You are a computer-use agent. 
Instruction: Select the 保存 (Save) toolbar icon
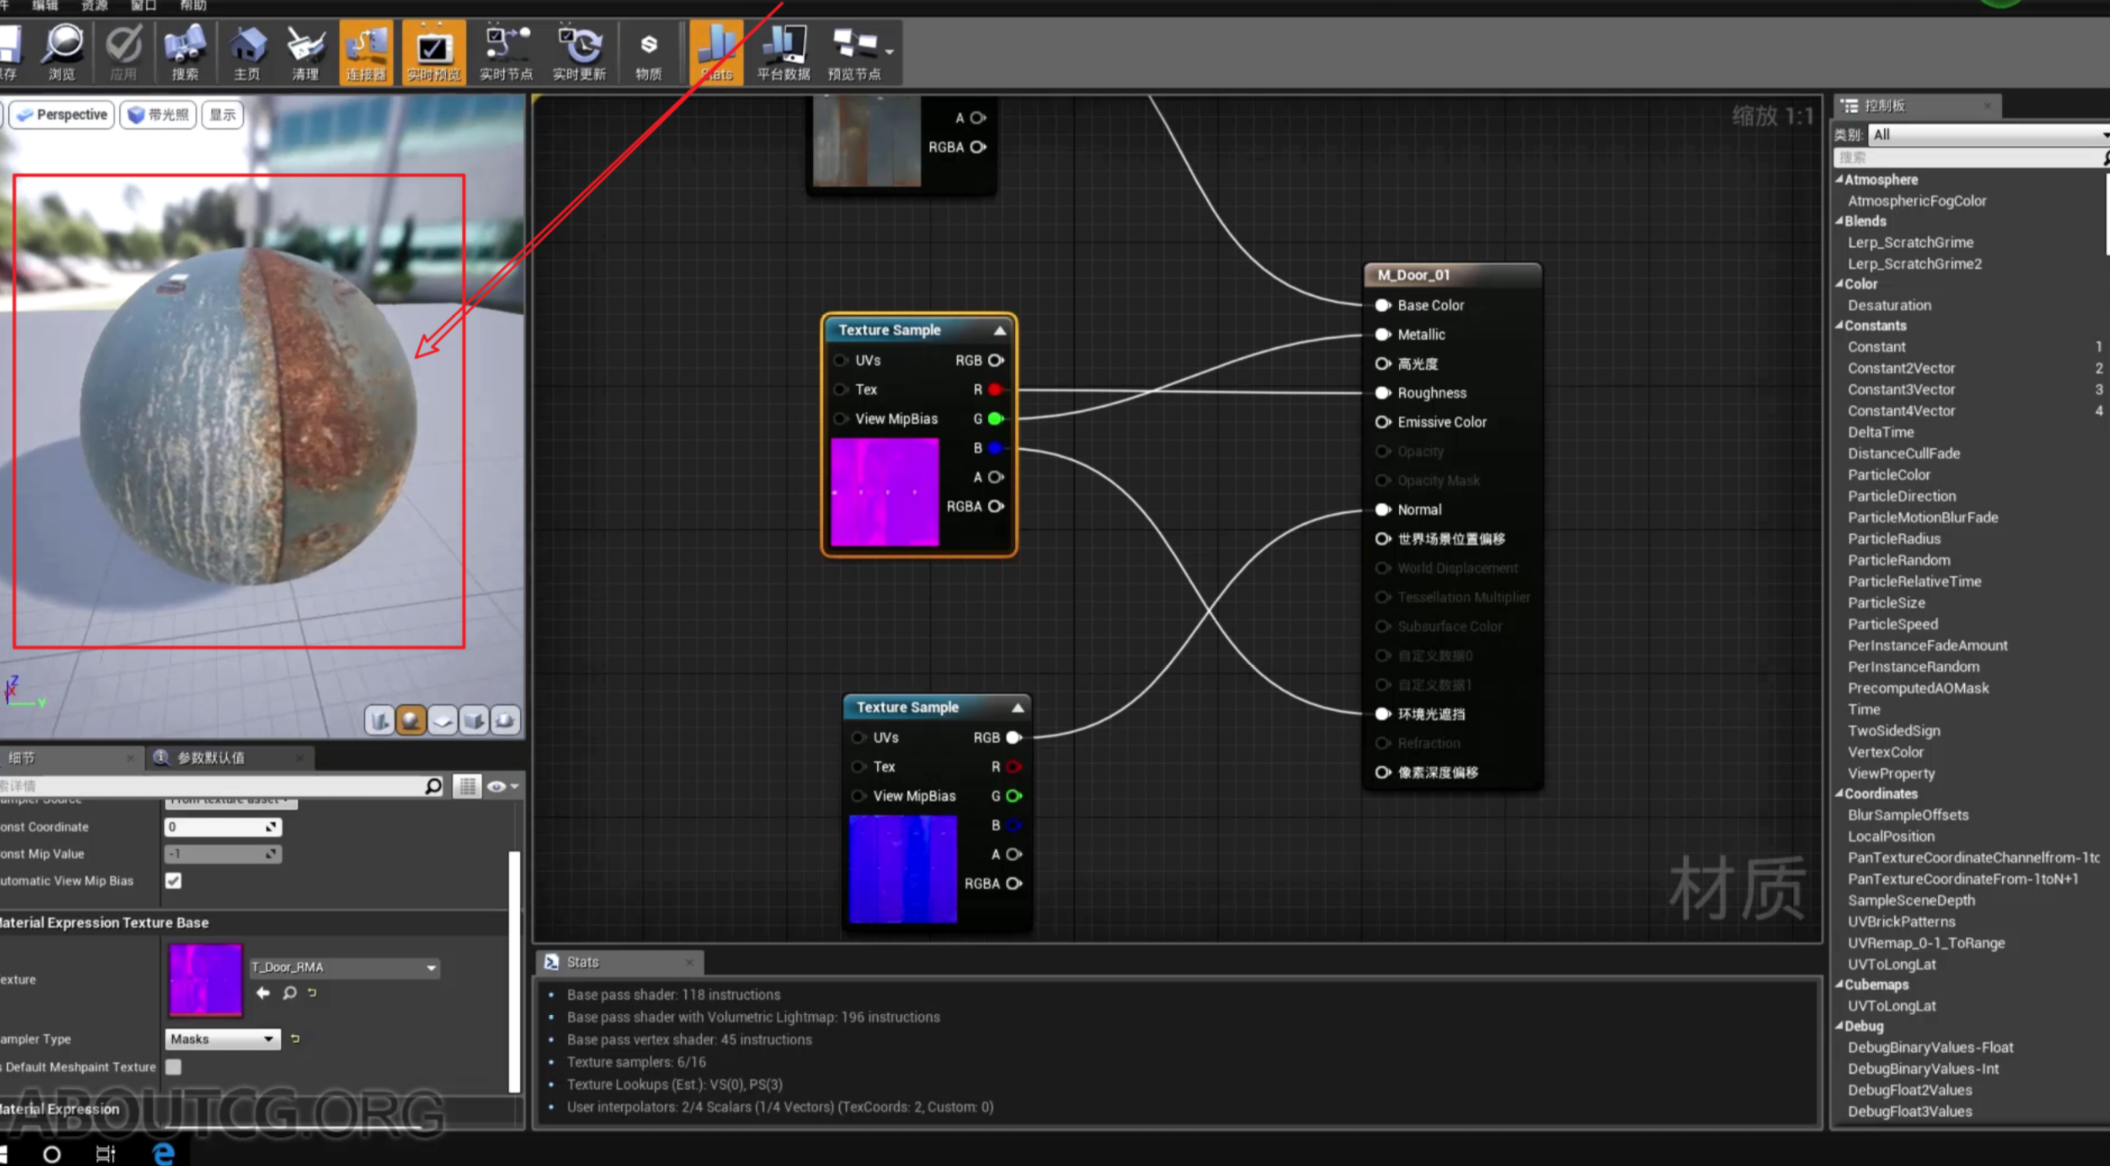tap(12, 50)
